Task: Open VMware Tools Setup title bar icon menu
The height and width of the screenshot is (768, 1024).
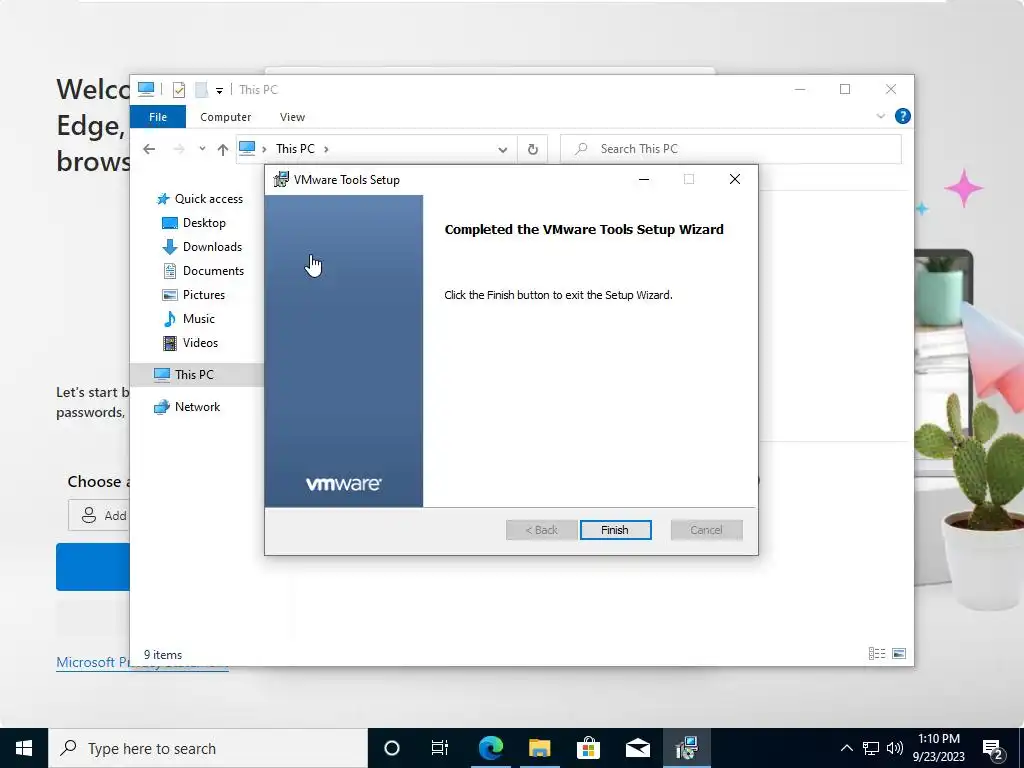Action: [281, 180]
